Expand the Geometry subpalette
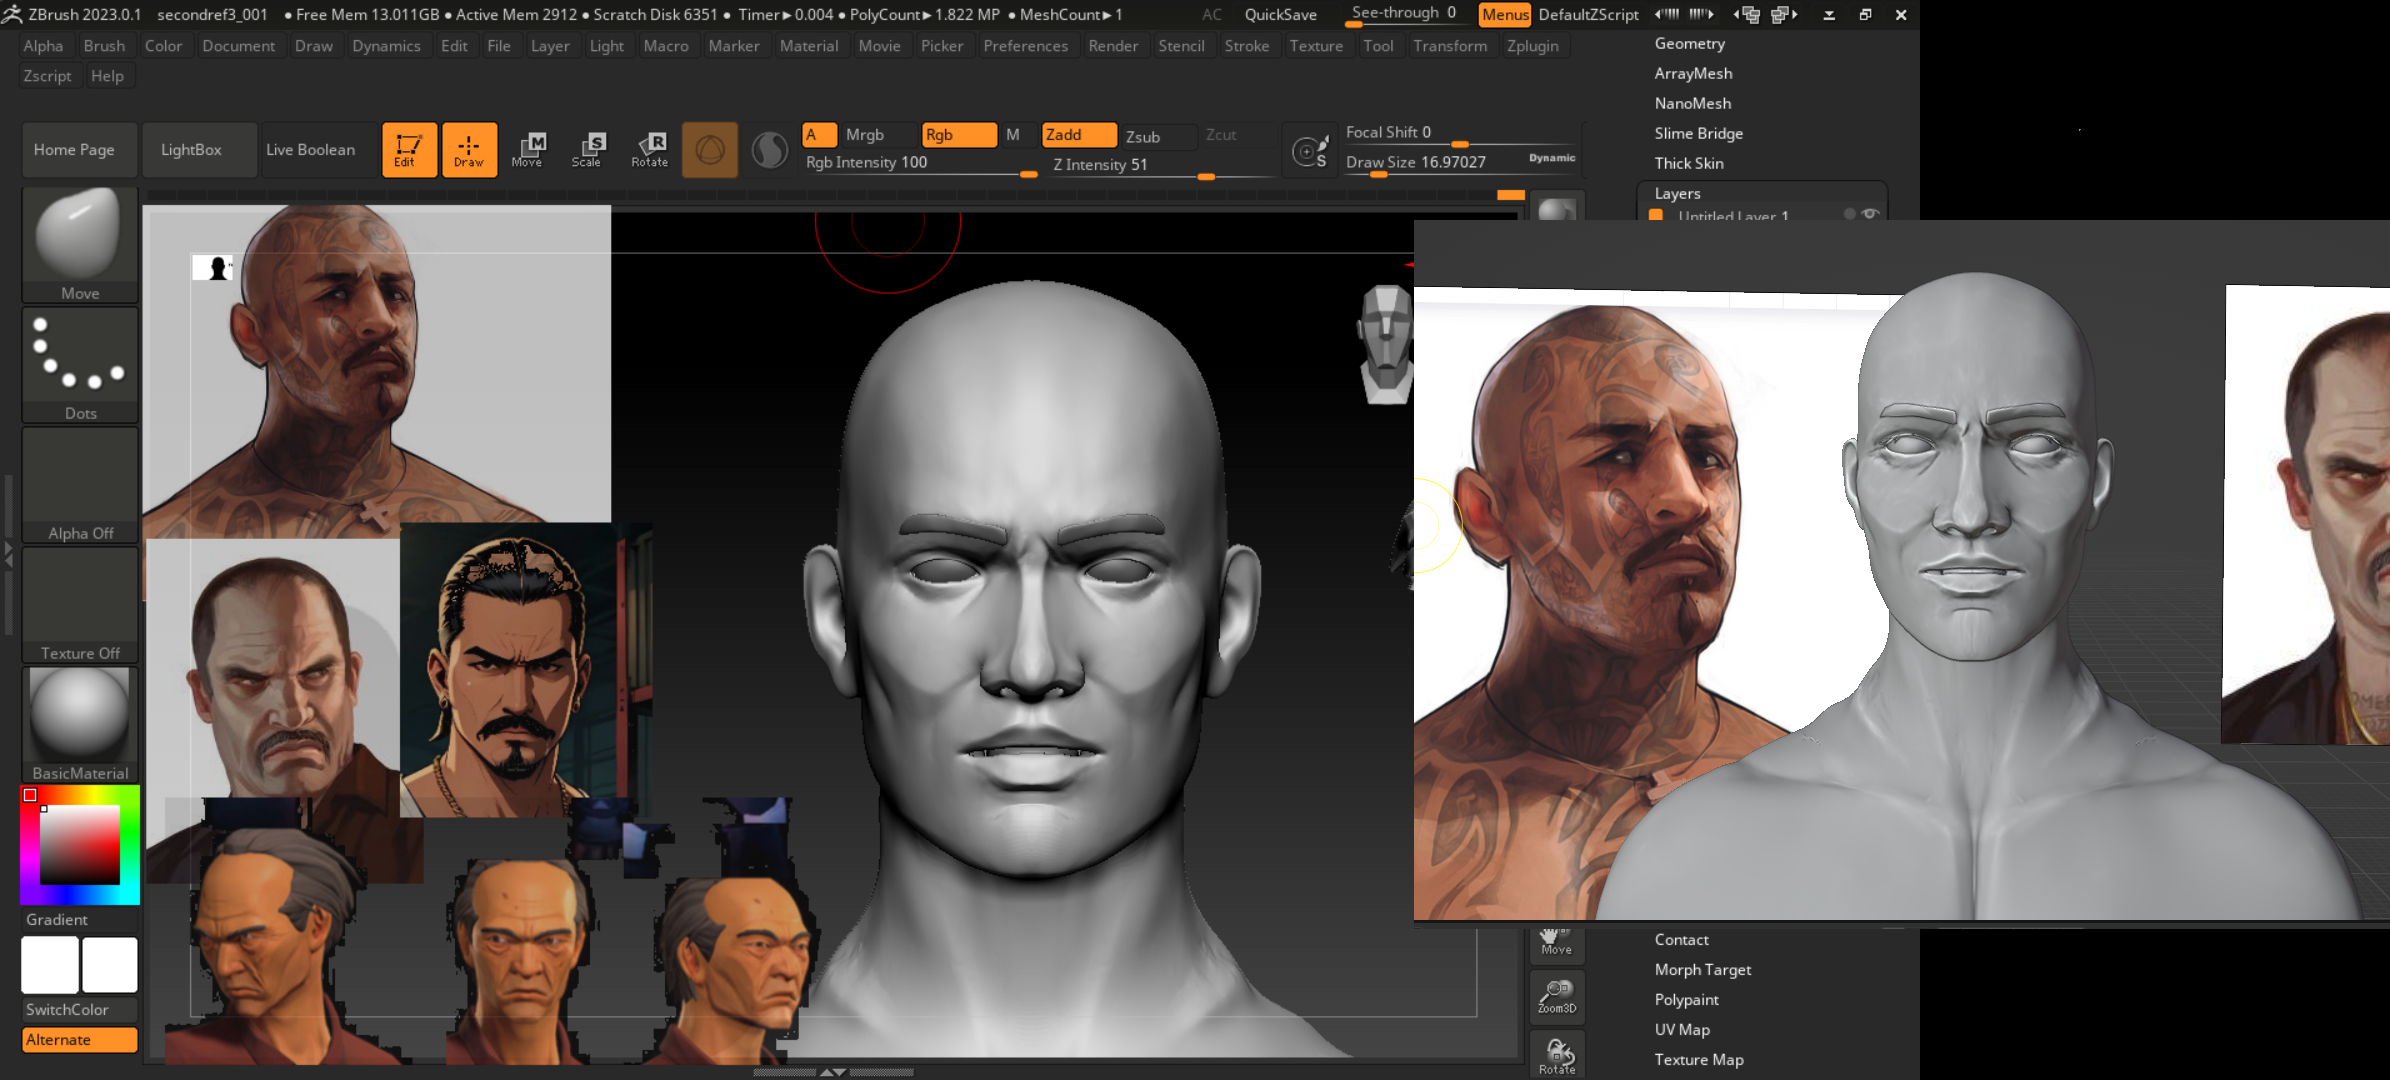This screenshot has height=1080, width=2390. coord(1689,44)
